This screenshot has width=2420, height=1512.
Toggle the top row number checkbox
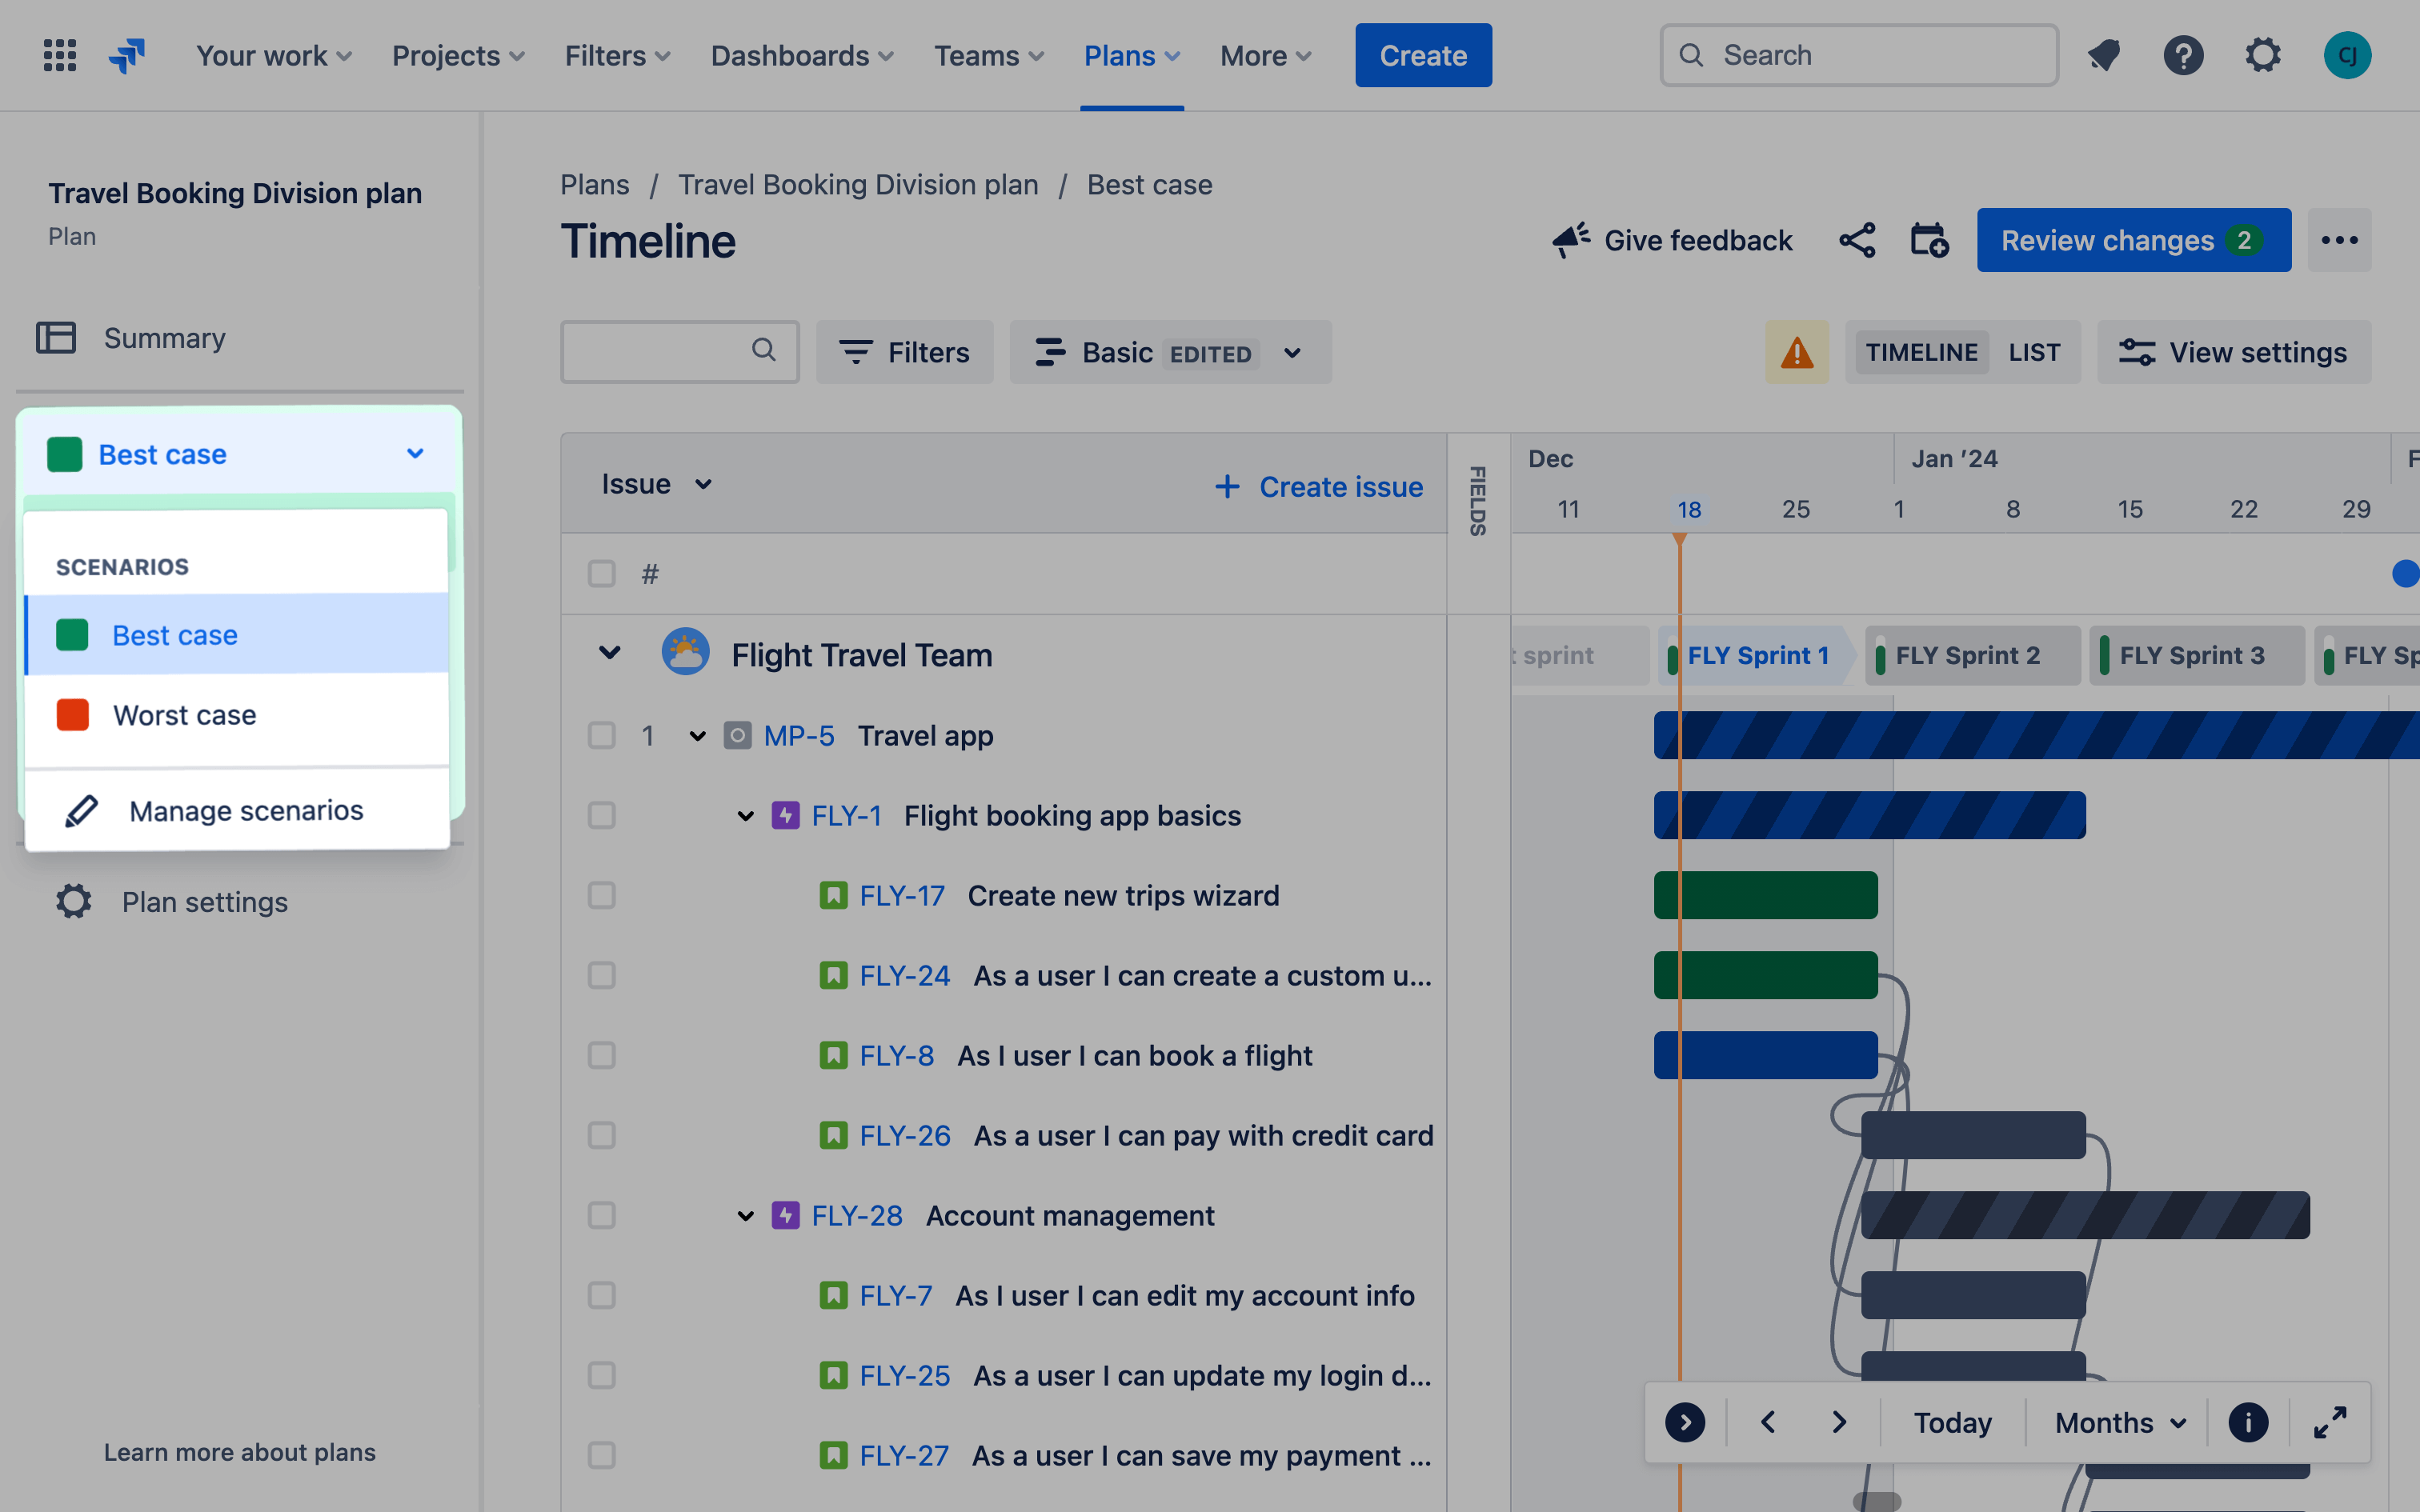pos(601,734)
